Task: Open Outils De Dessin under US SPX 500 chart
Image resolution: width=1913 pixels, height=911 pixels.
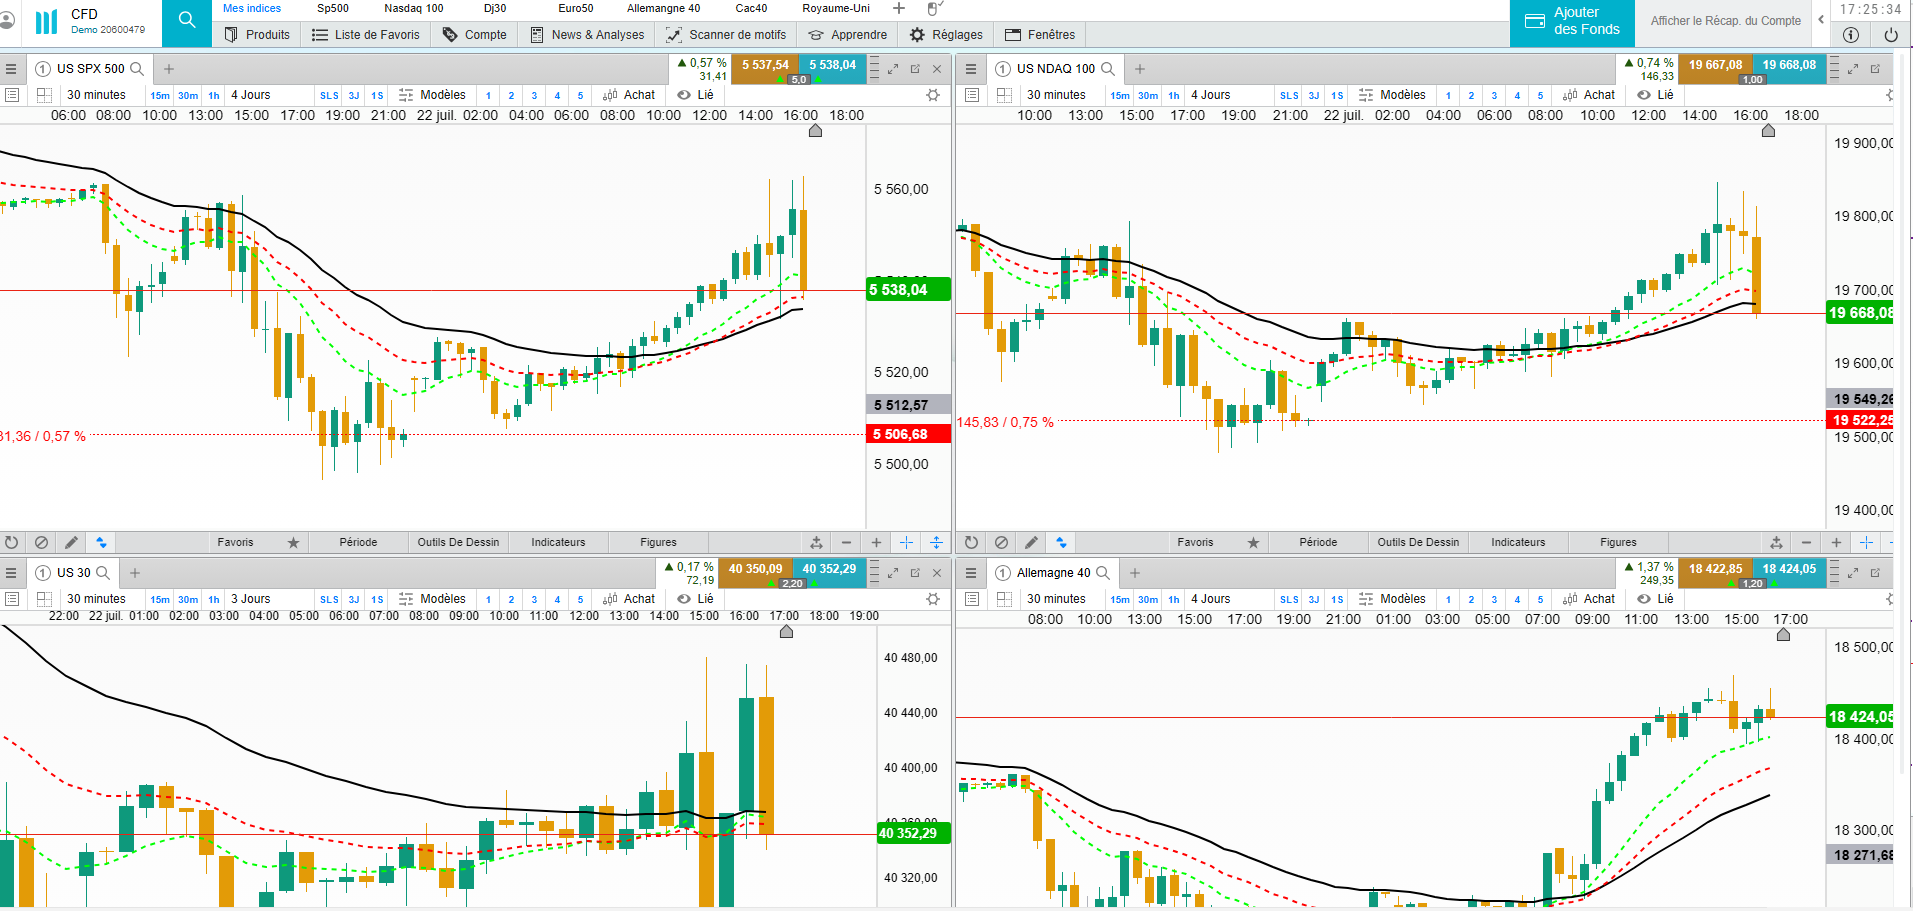Action: (458, 542)
